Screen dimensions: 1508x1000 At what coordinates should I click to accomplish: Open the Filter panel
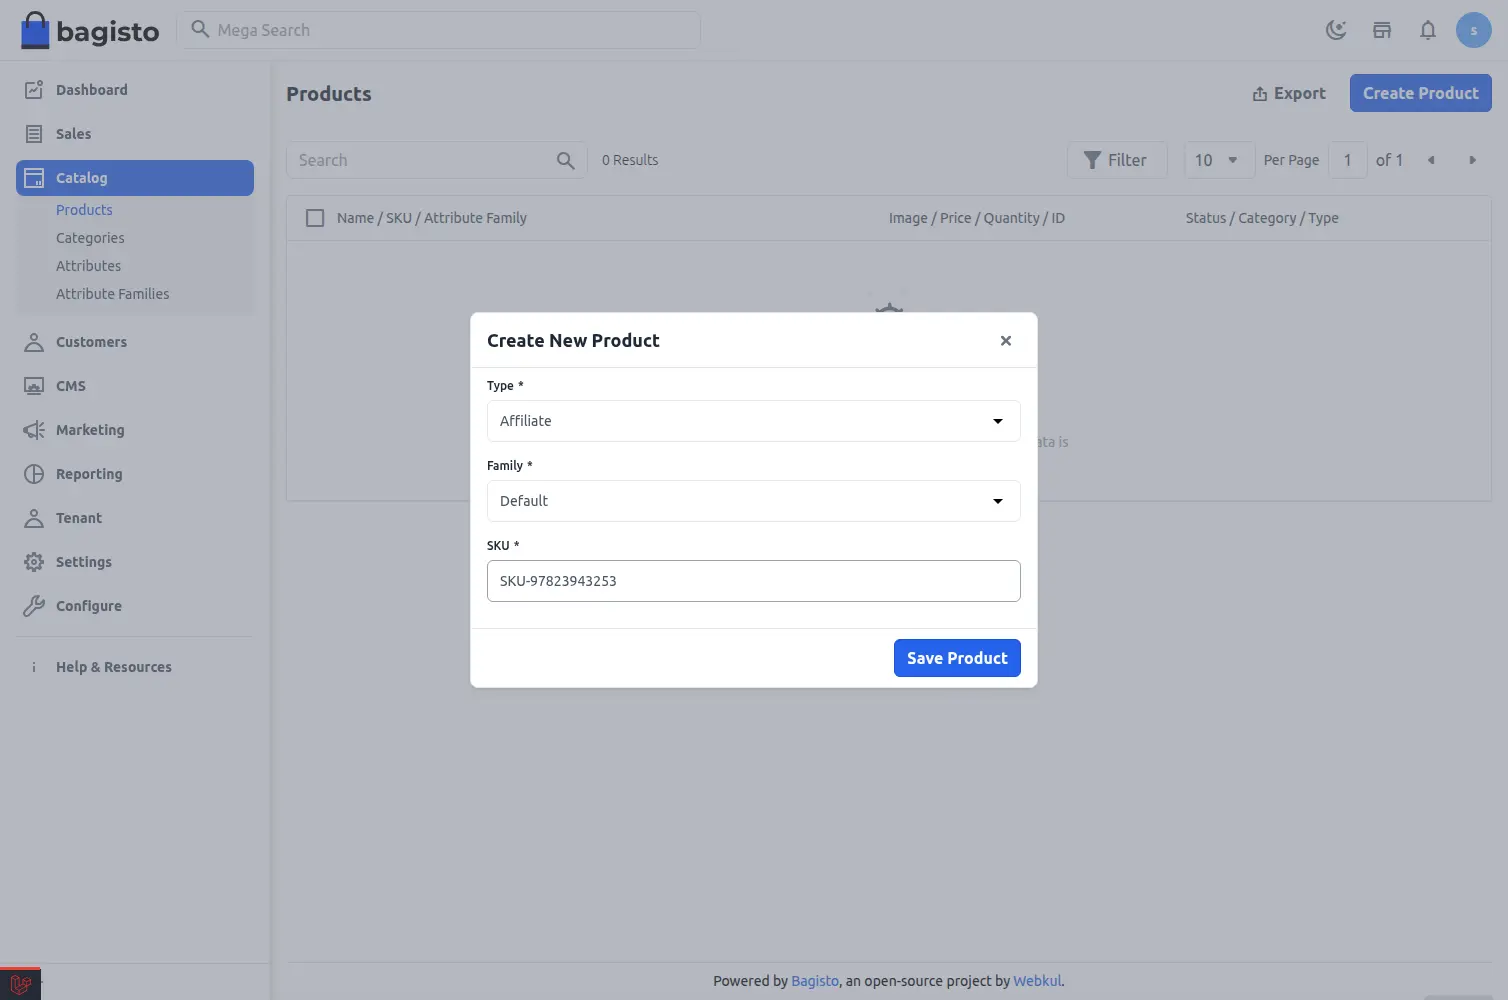[x=1117, y=160]
